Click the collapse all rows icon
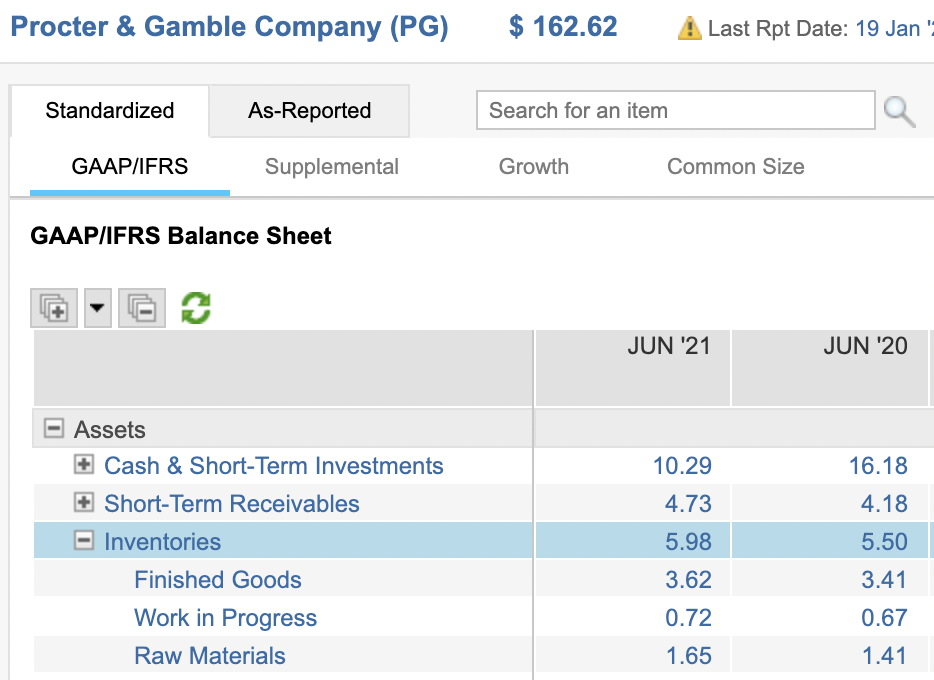 (141, 308)
